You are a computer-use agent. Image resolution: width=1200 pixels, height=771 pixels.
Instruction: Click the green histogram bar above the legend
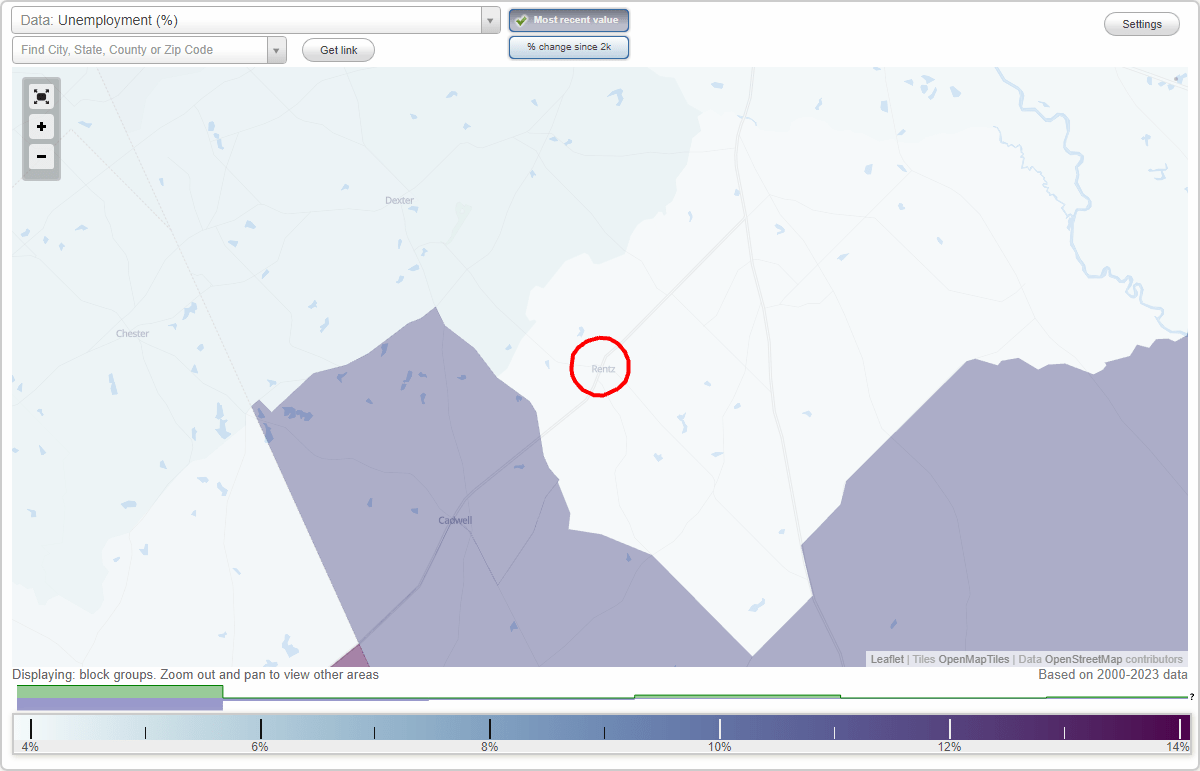(120, 691)
